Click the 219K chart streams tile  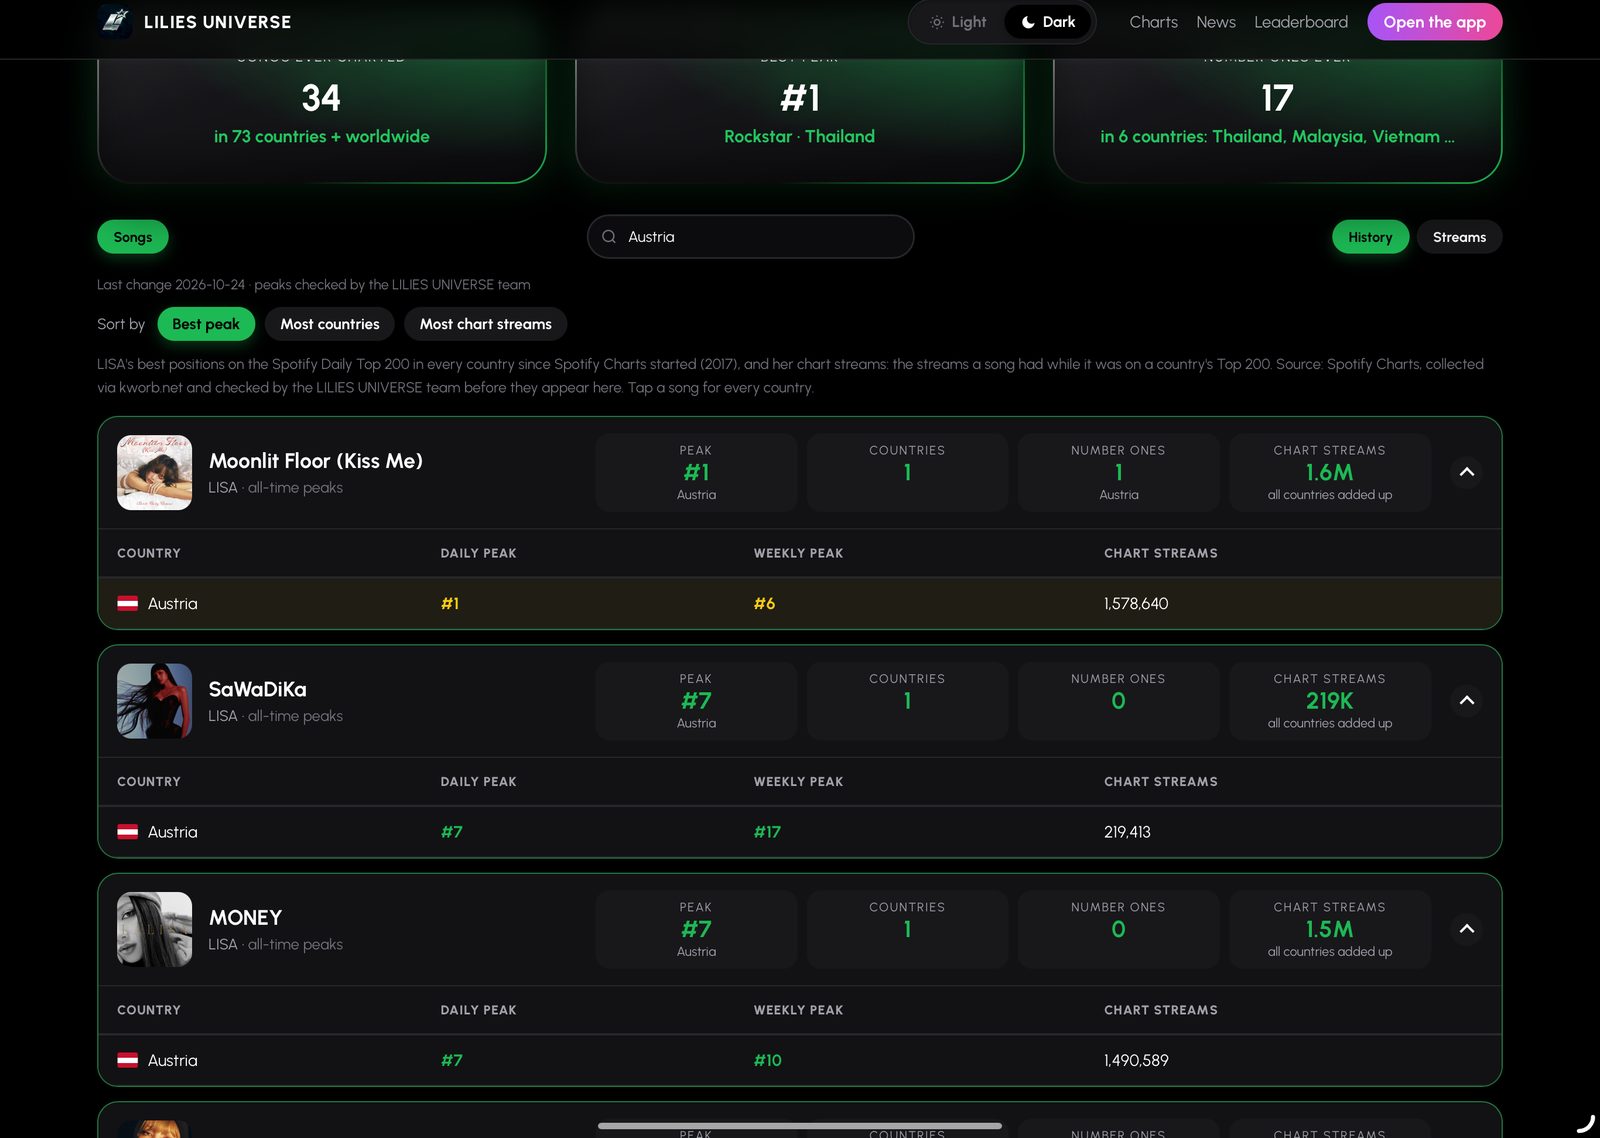point(1329,700)
